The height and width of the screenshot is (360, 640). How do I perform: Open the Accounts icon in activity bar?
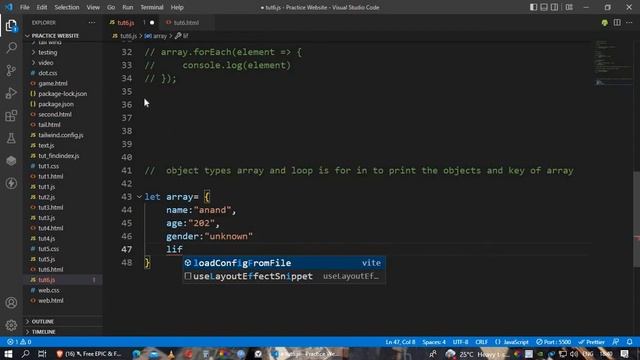[x=11, y=302]
